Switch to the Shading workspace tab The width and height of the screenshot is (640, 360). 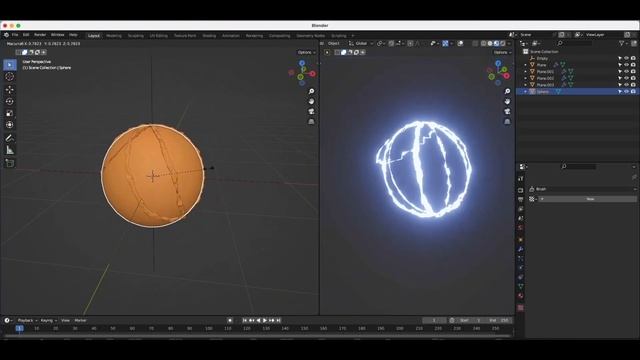tap(209, 36)
